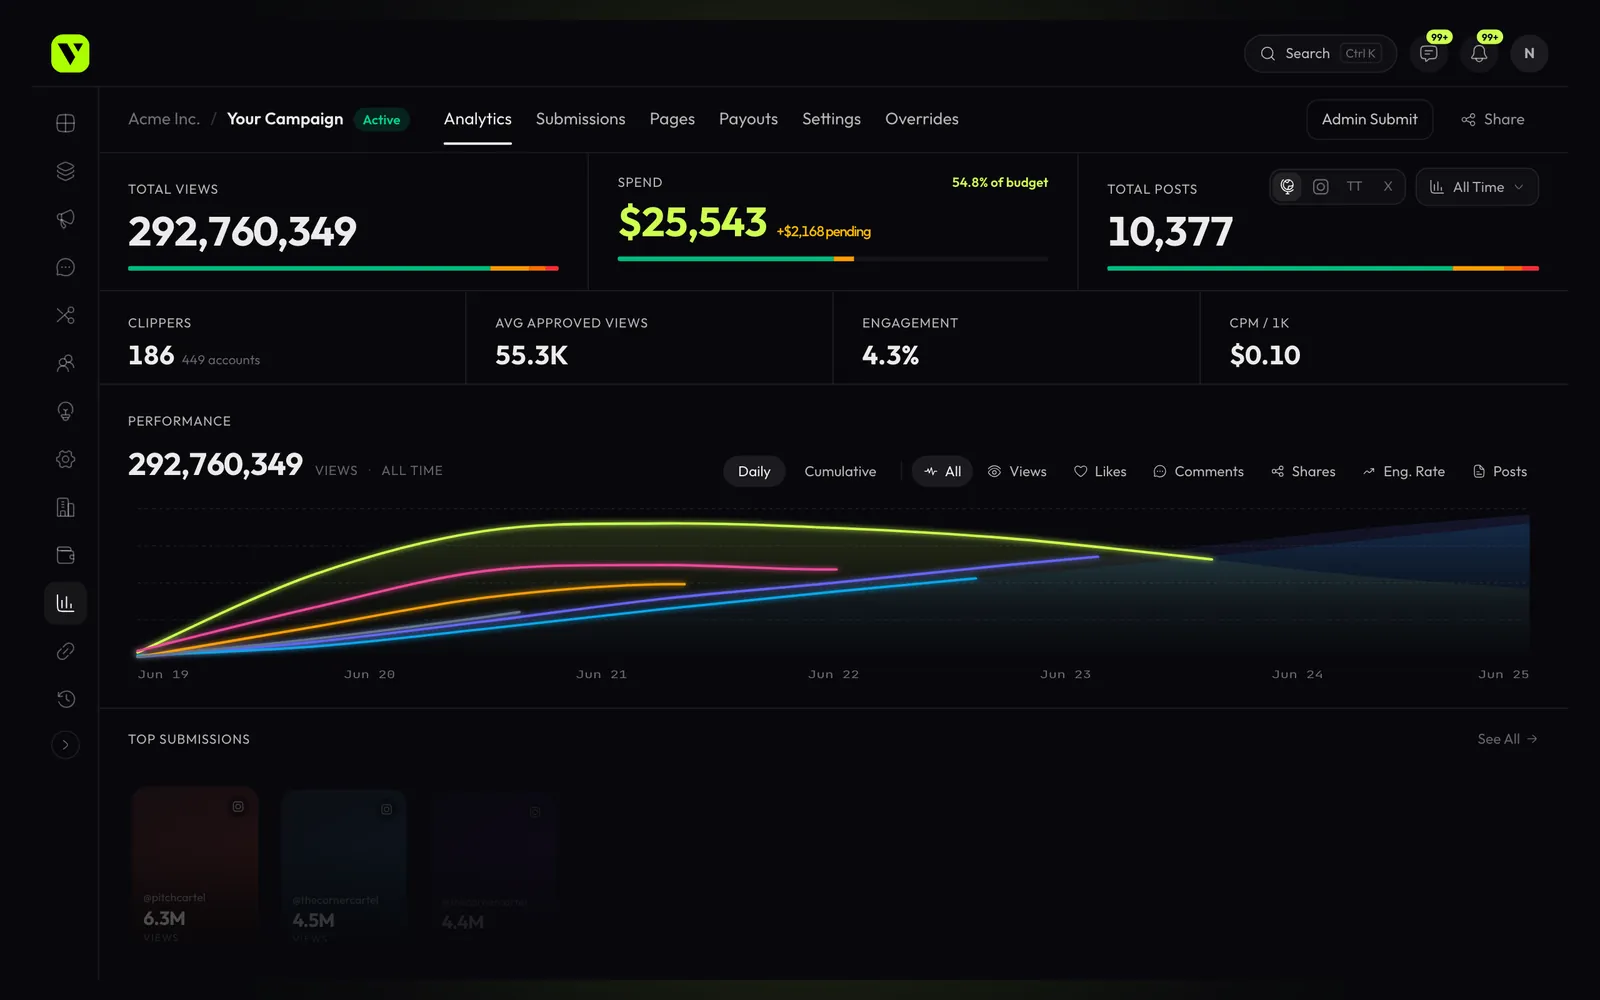The image size is (1600, 1000).
Task: Open the bar chart analytics sidebar icon
Action: [x=66, y=603]
